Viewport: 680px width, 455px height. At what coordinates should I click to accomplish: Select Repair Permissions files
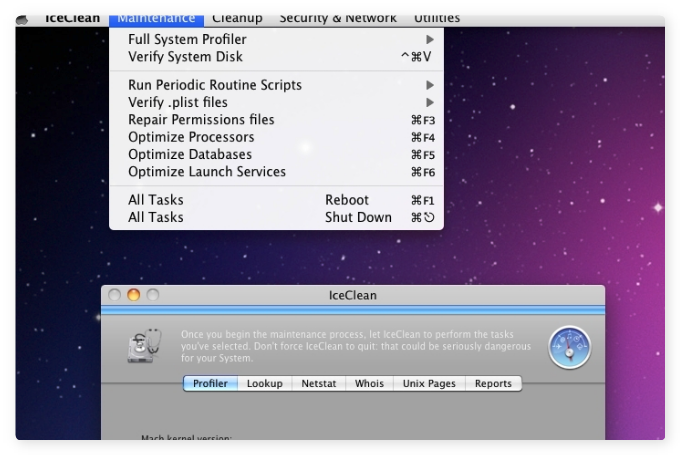[x=276, y=120]
